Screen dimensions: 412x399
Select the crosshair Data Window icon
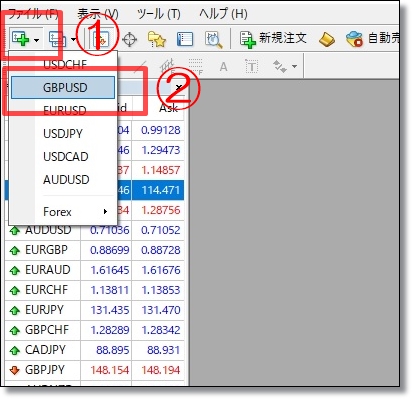click(x=129, y=39)
